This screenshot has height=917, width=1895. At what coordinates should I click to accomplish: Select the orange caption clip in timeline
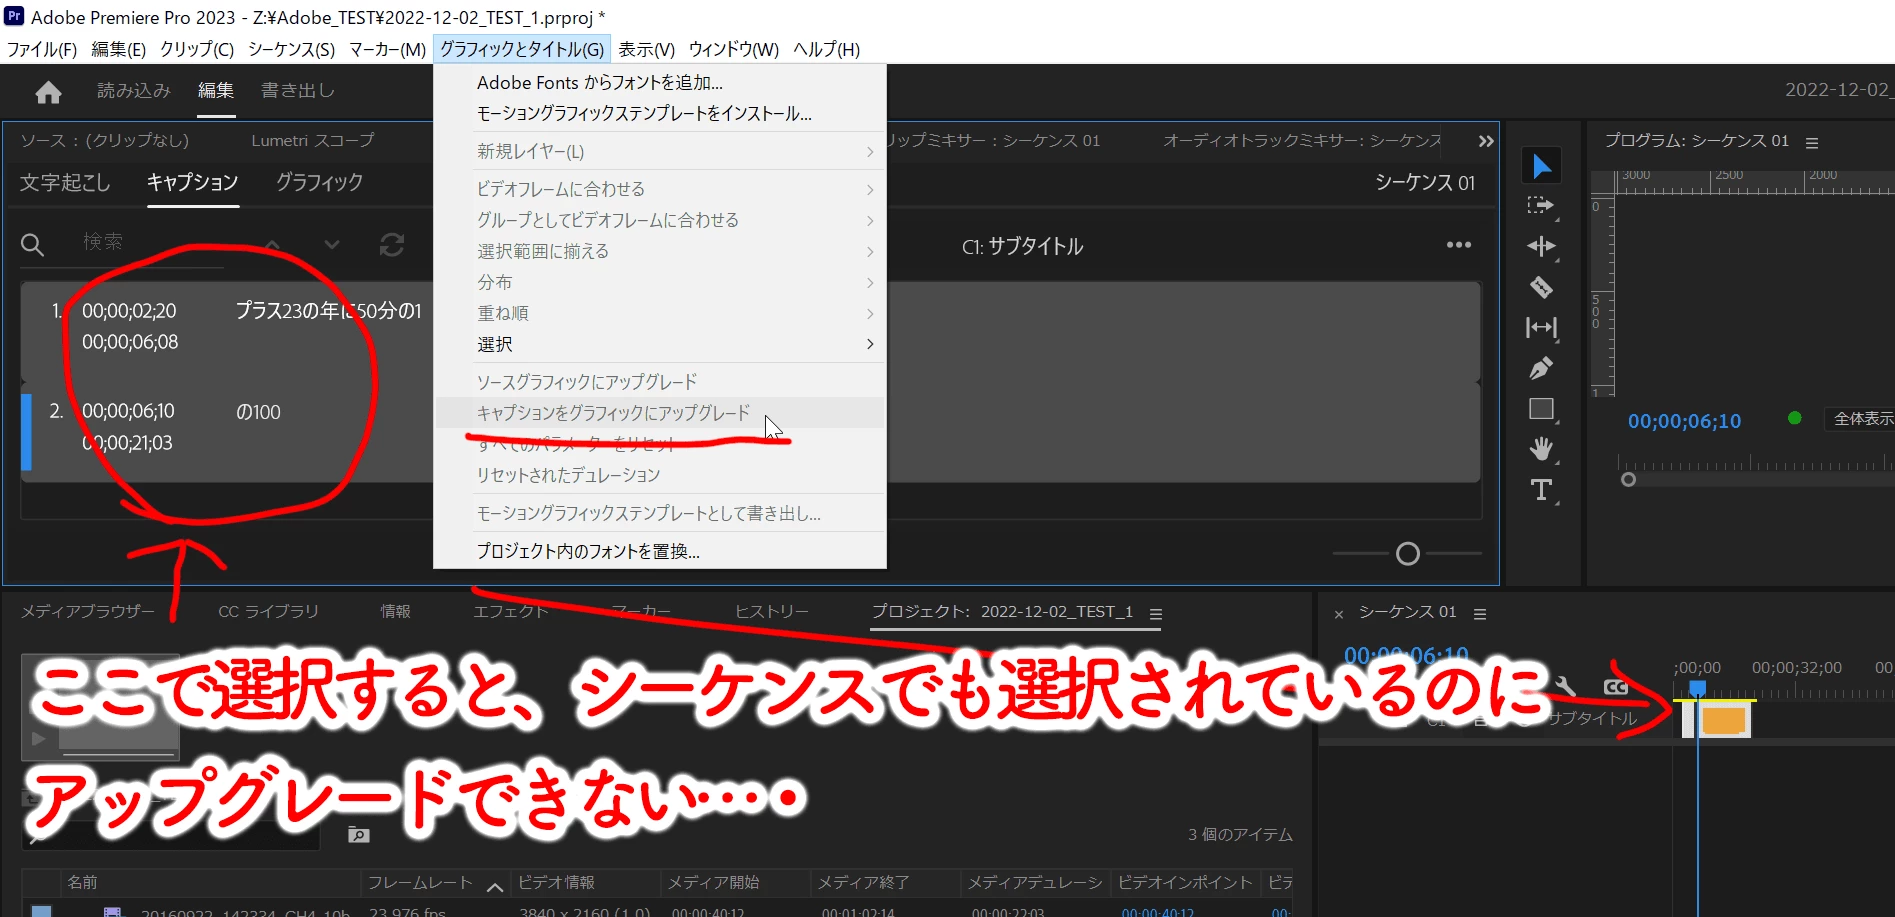pos(1723,720)
